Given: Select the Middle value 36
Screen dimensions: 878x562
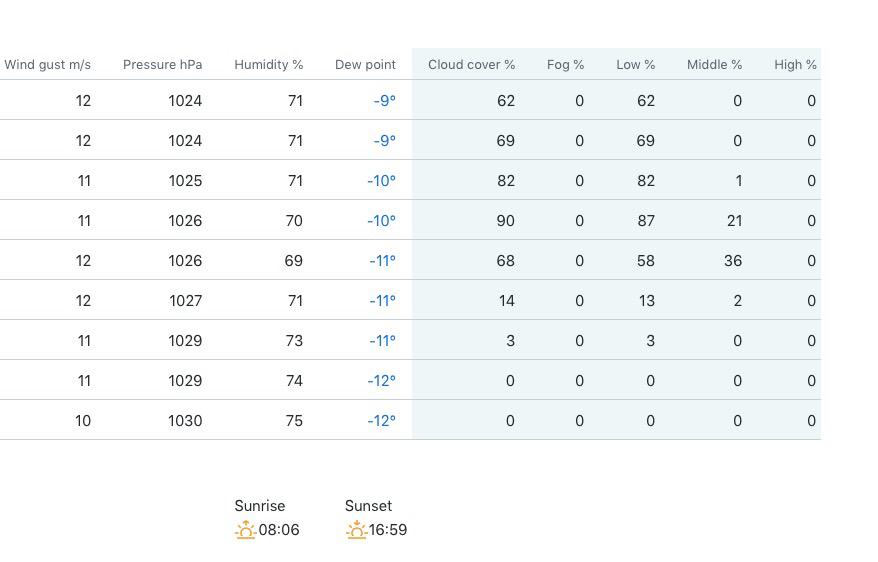Looking at the screenshot, I should [733, 261].
